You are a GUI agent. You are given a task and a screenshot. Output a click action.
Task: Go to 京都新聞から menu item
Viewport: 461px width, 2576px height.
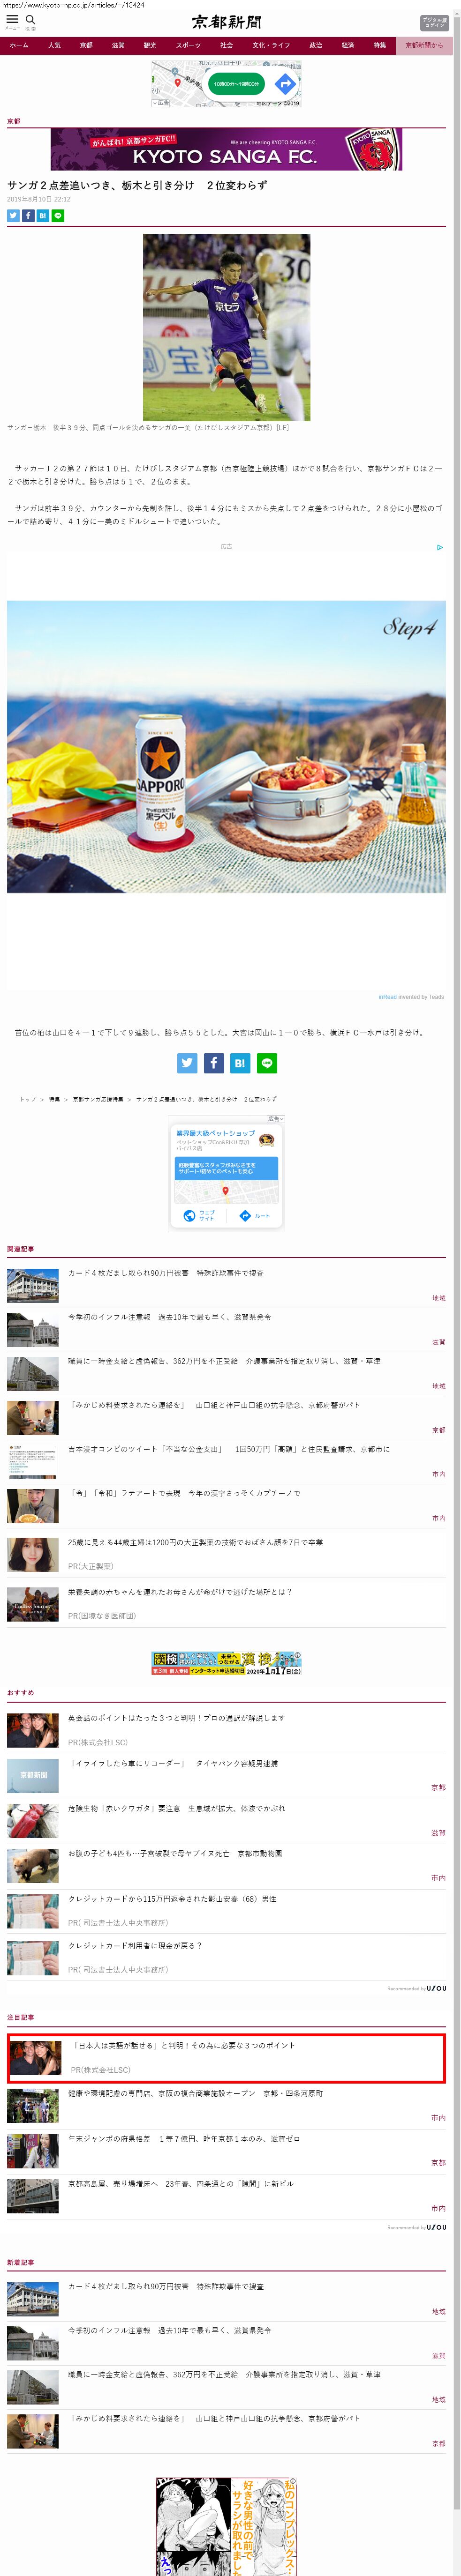click(x=423, y=45)
